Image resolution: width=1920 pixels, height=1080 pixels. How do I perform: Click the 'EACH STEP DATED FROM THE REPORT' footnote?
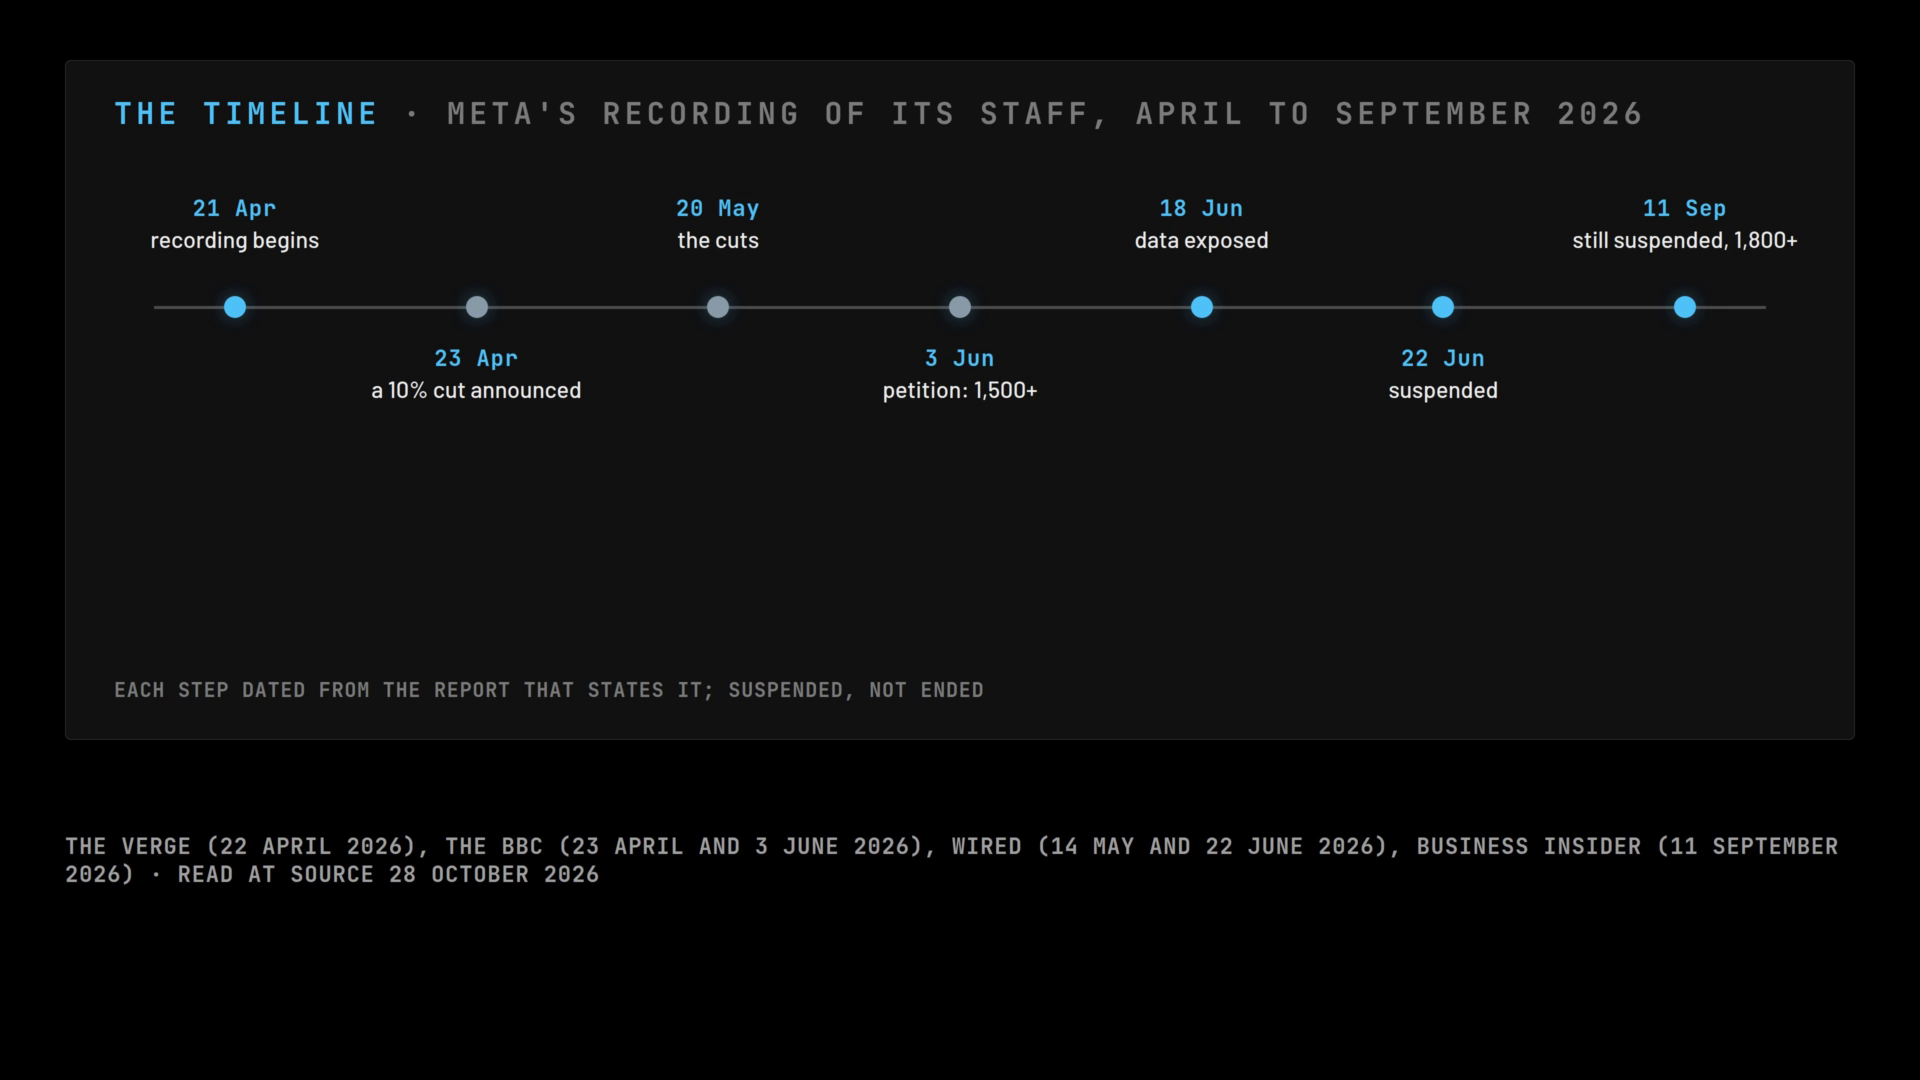[549, 690]
